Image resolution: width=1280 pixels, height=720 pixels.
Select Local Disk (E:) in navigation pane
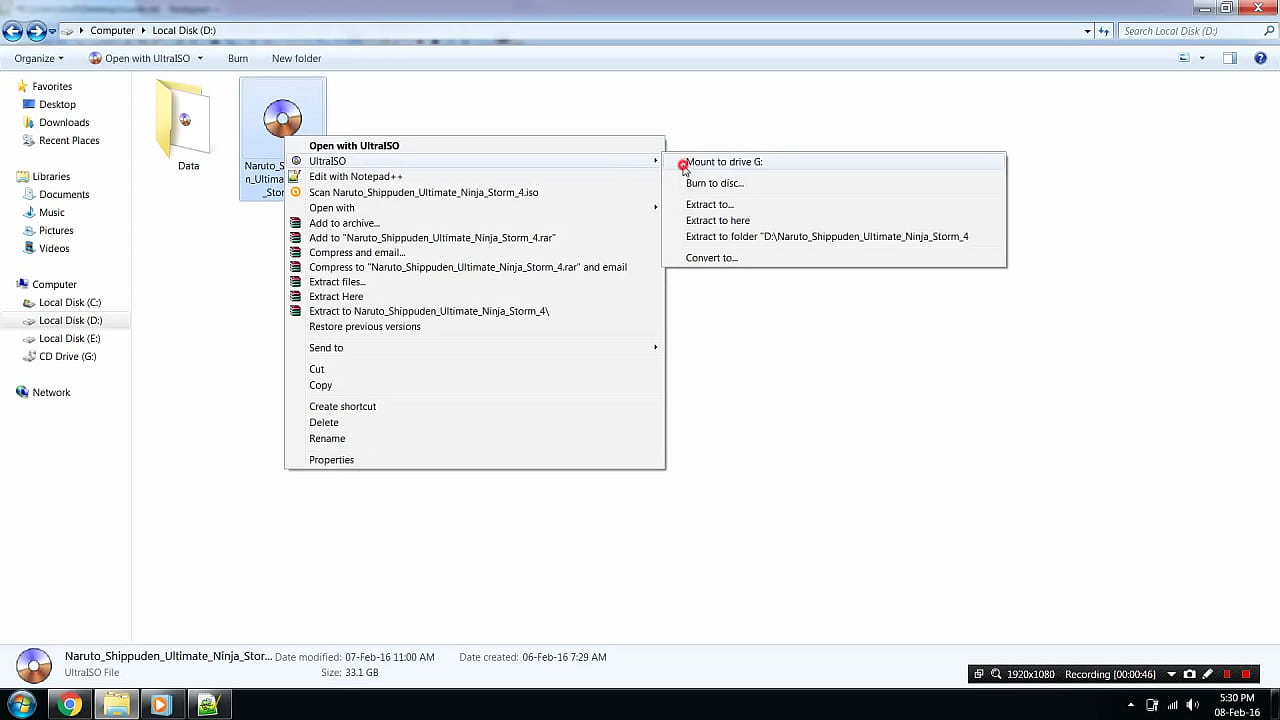69,339
